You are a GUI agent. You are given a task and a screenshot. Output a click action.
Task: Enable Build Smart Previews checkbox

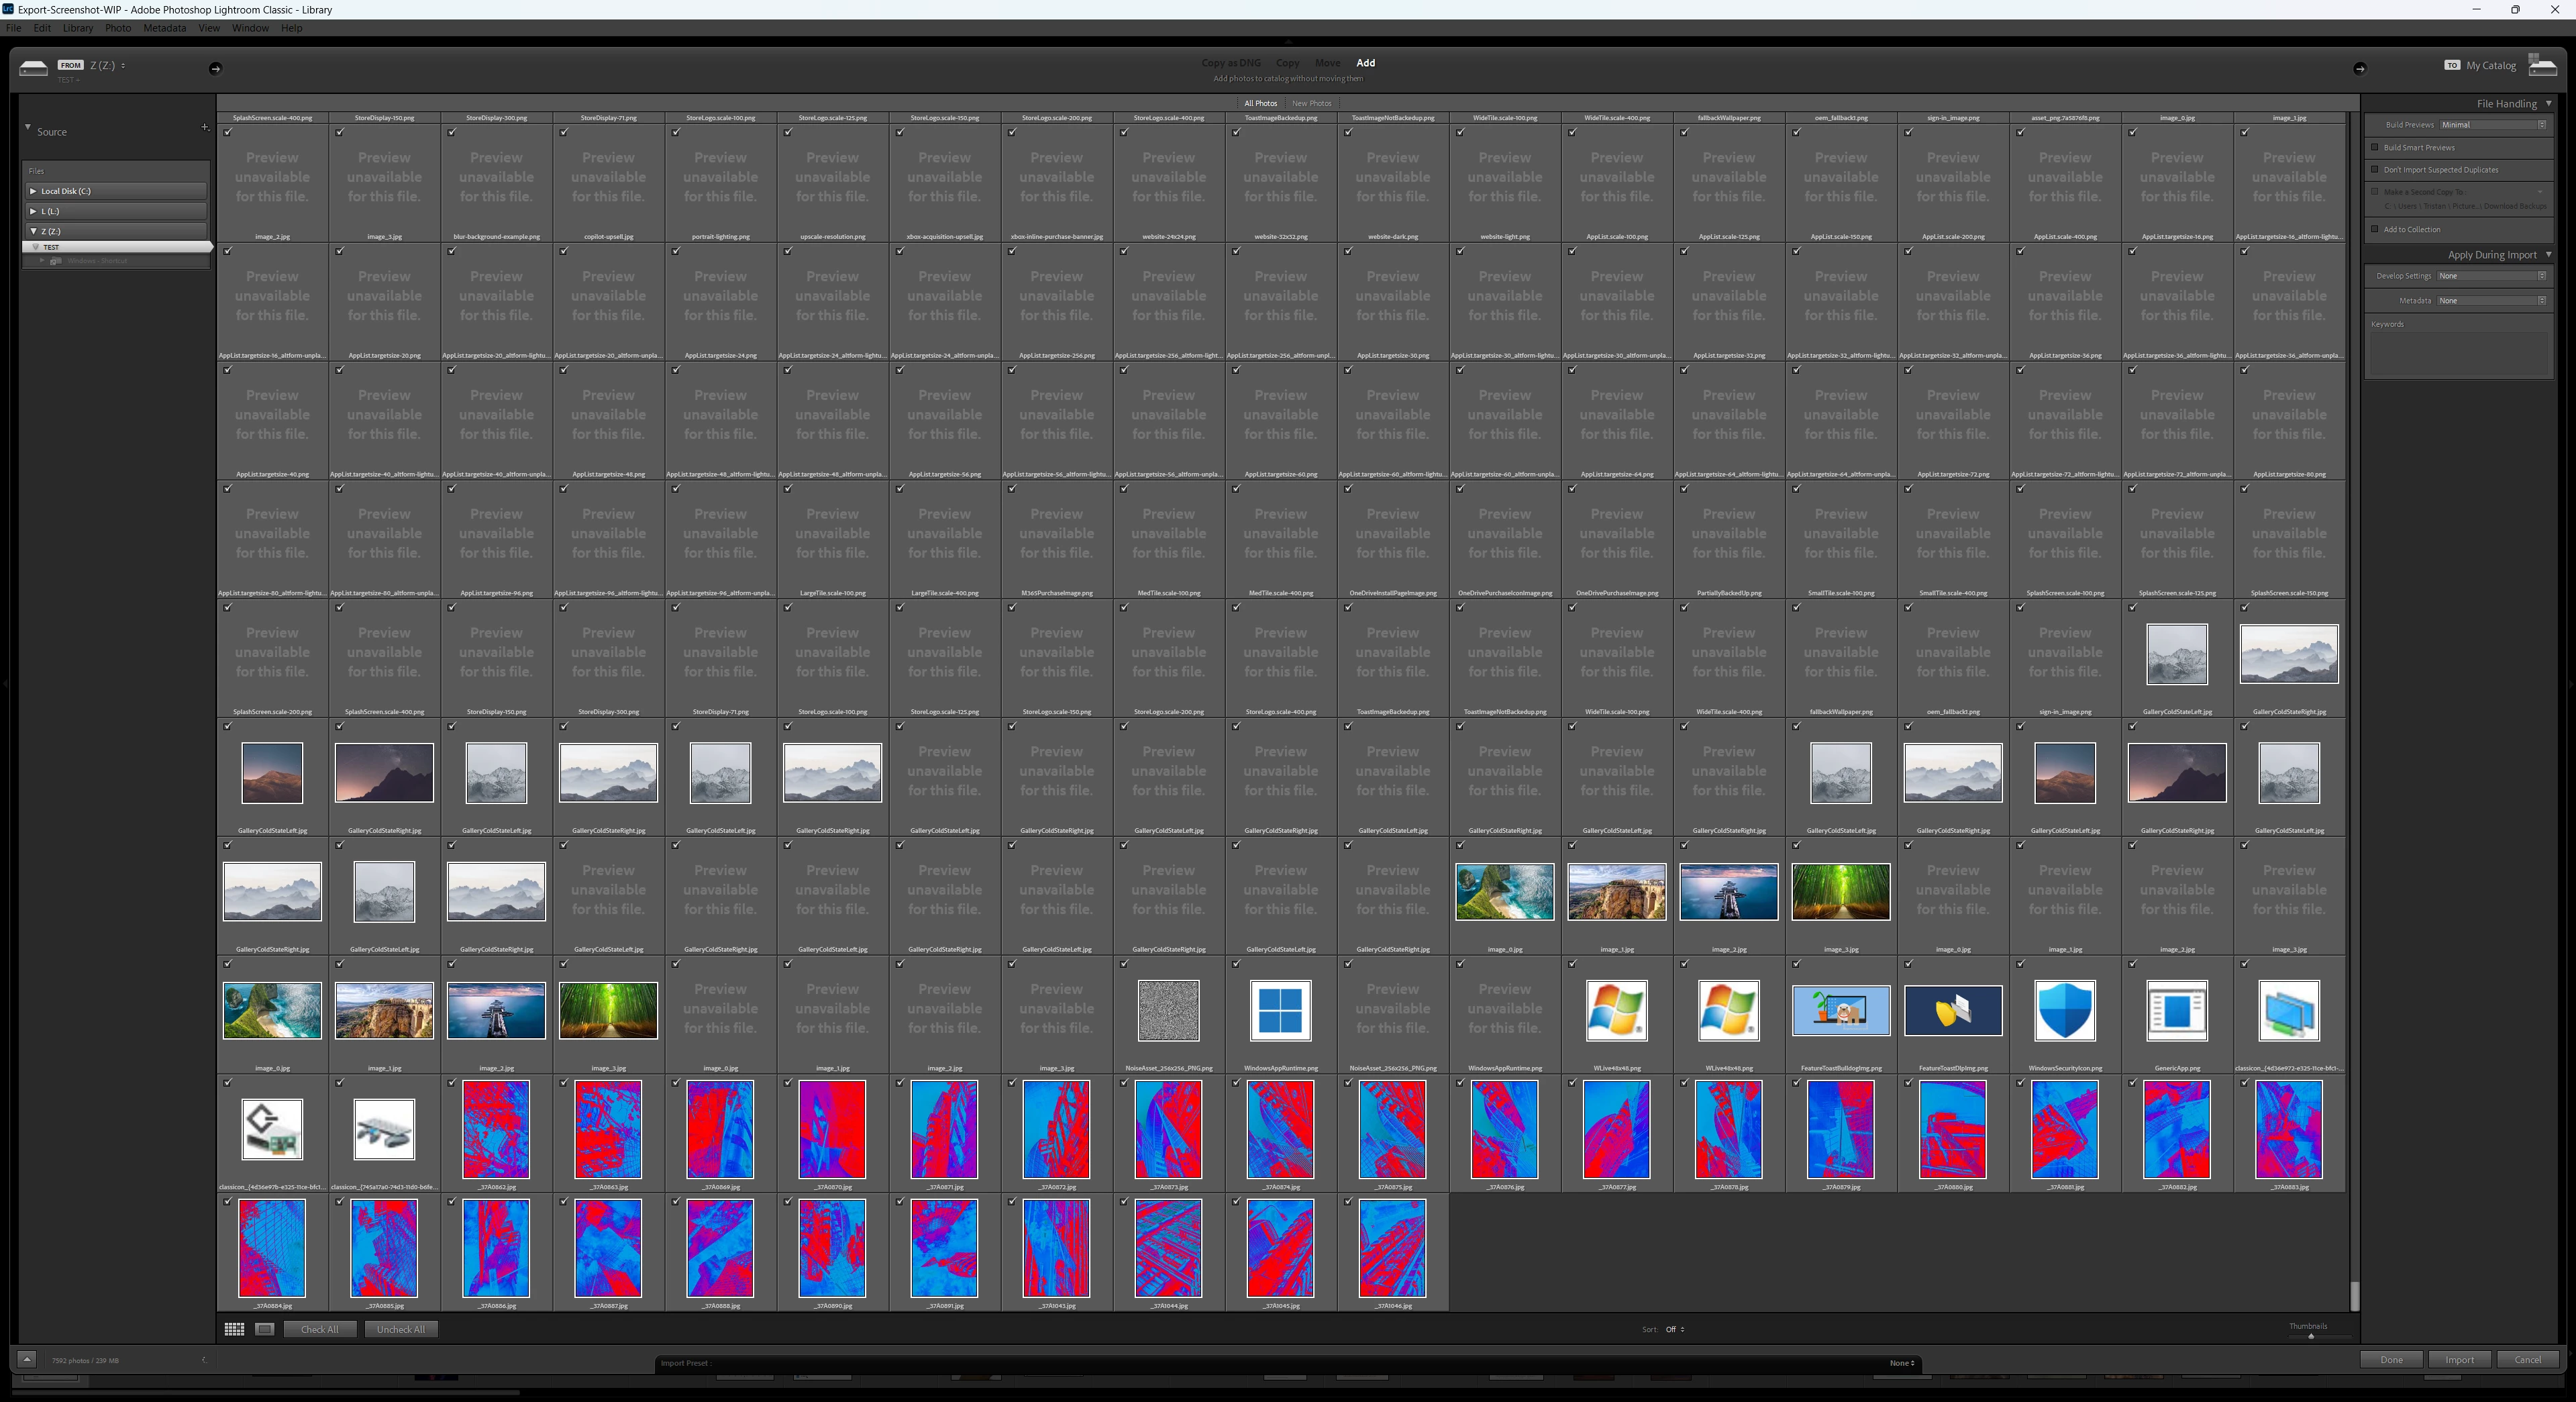pyautogui.click(x=2375, y=147)
